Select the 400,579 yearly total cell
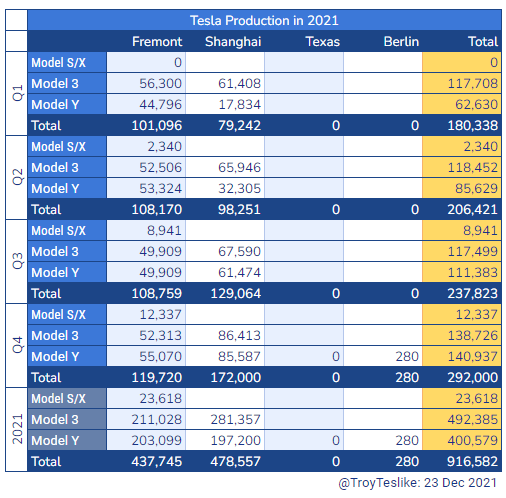 pyautogui.click(x=462, y=440)
